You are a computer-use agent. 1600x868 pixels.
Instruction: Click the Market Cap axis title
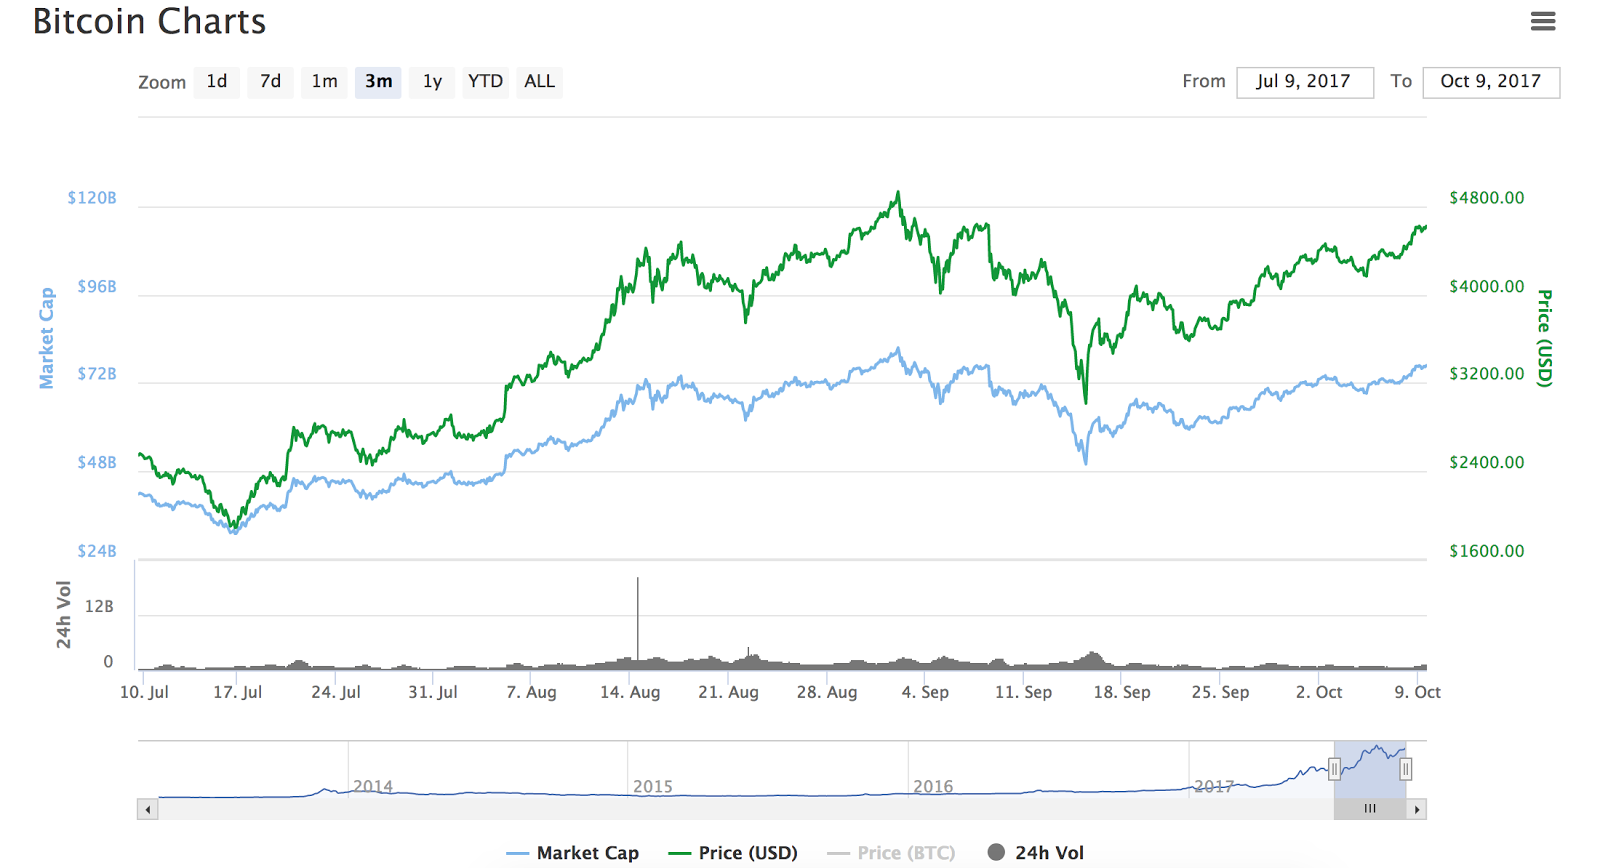[47, 338]
